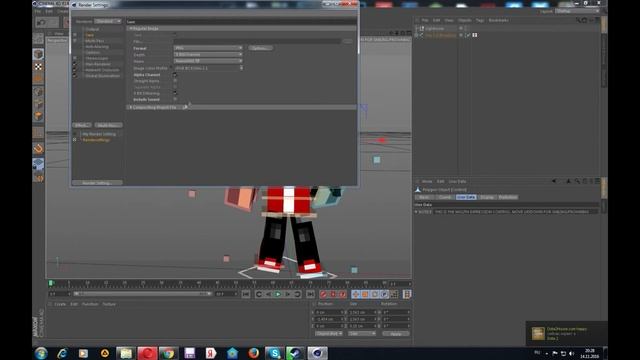Toggle the Global Illumination effect checkbox
The height and width of the screenshot is (360, 640).
[x=75, y=76]
